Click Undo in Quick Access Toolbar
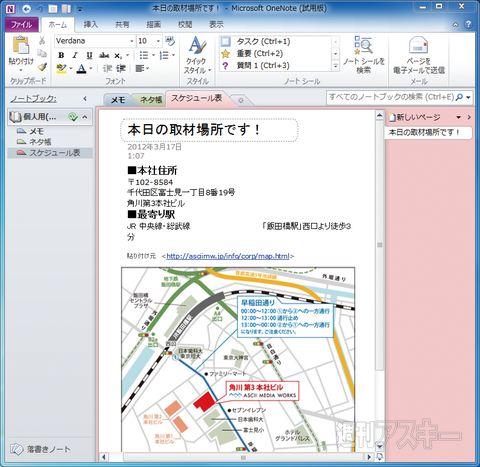 pos(40,9)
